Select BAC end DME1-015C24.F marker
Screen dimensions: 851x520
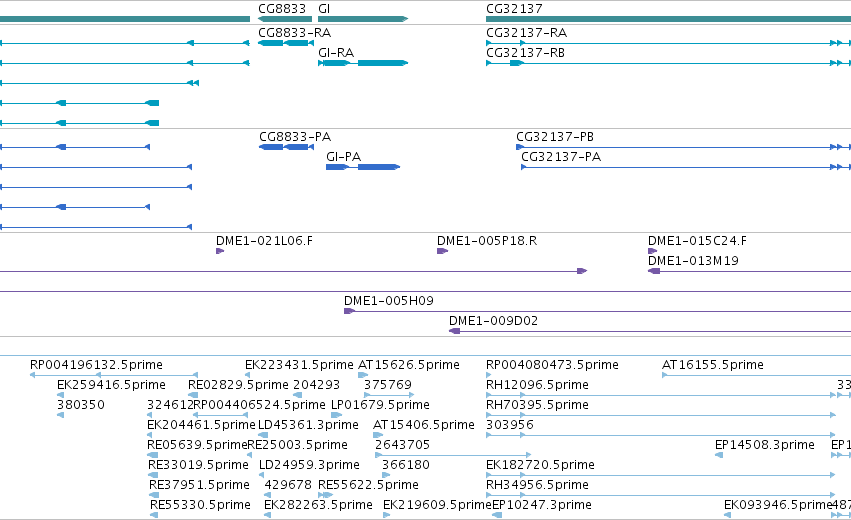(652, 251)
